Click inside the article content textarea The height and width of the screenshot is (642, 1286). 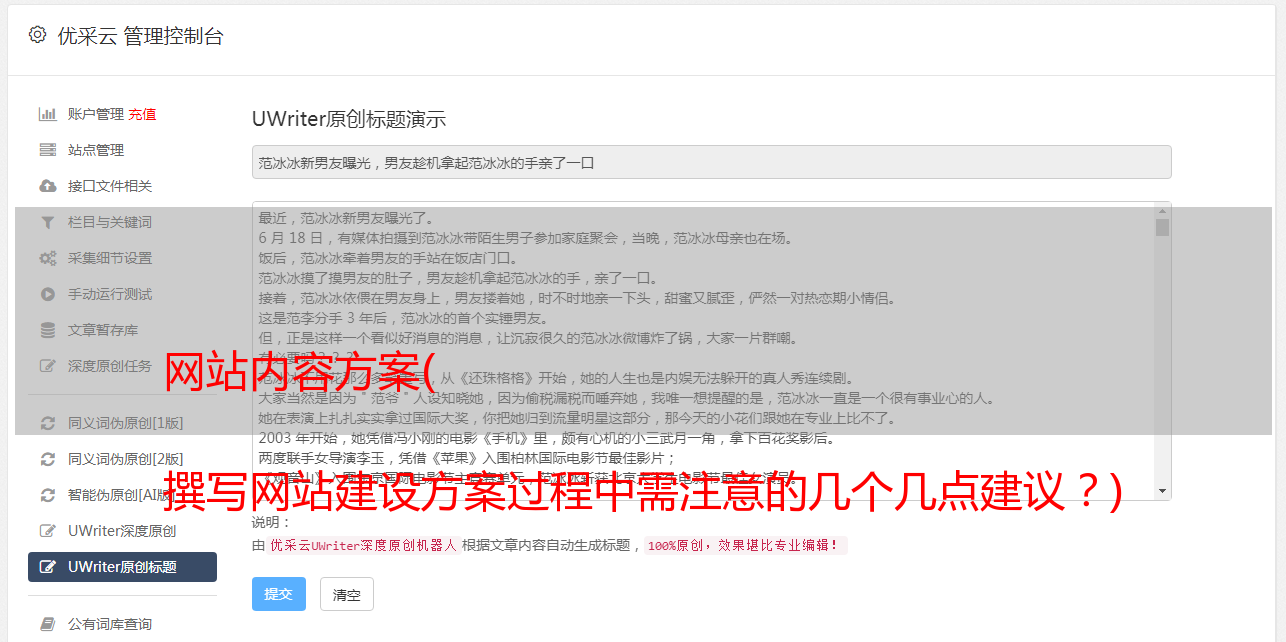pyautogui.click(x=703, y=351)
